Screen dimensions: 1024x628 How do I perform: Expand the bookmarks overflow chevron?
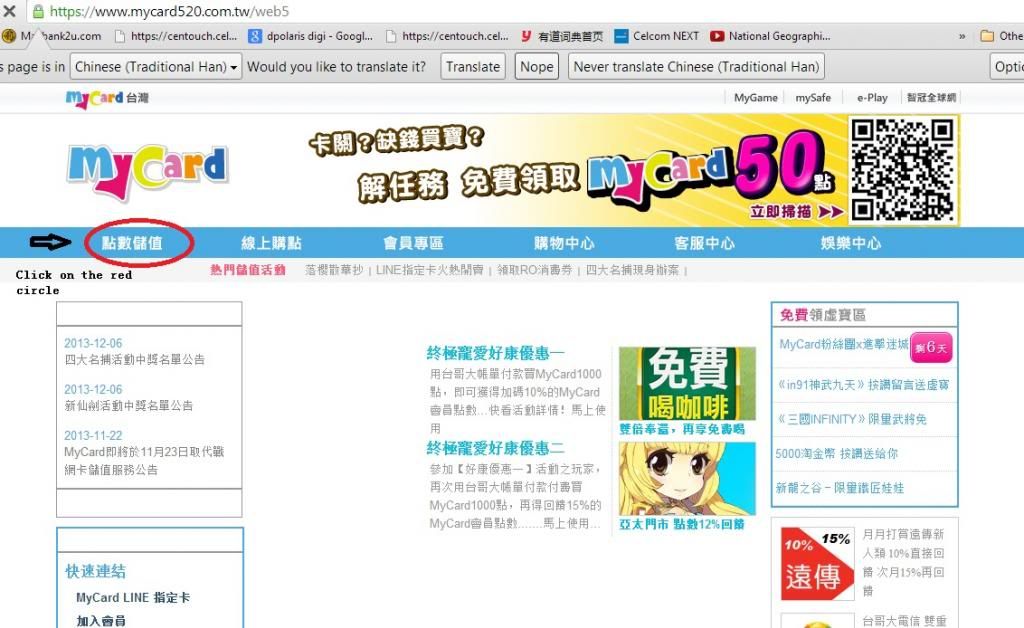tap(962, 36)
